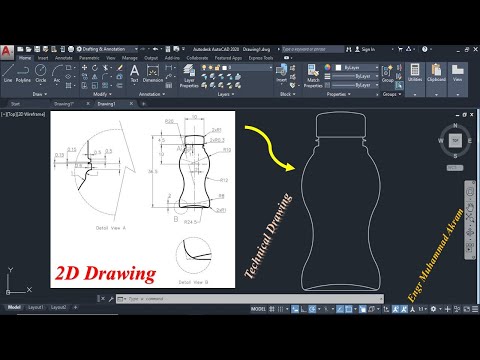Click the Trim tool icon

click(106, 68)
